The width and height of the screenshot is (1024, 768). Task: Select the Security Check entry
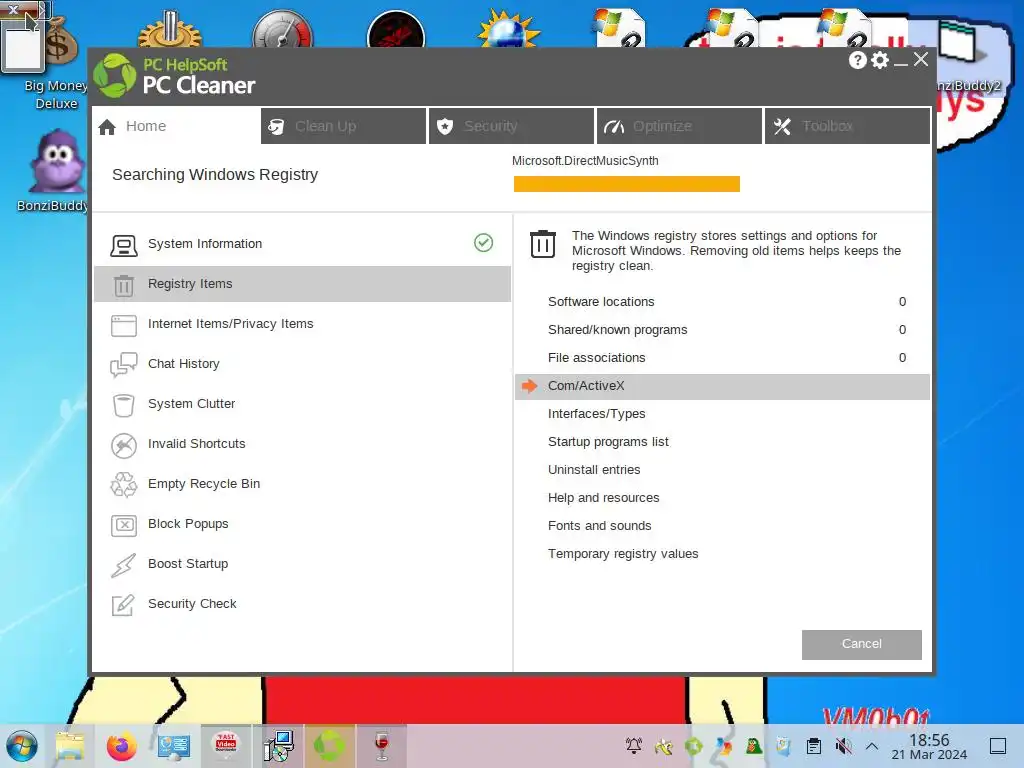(302, 603)
